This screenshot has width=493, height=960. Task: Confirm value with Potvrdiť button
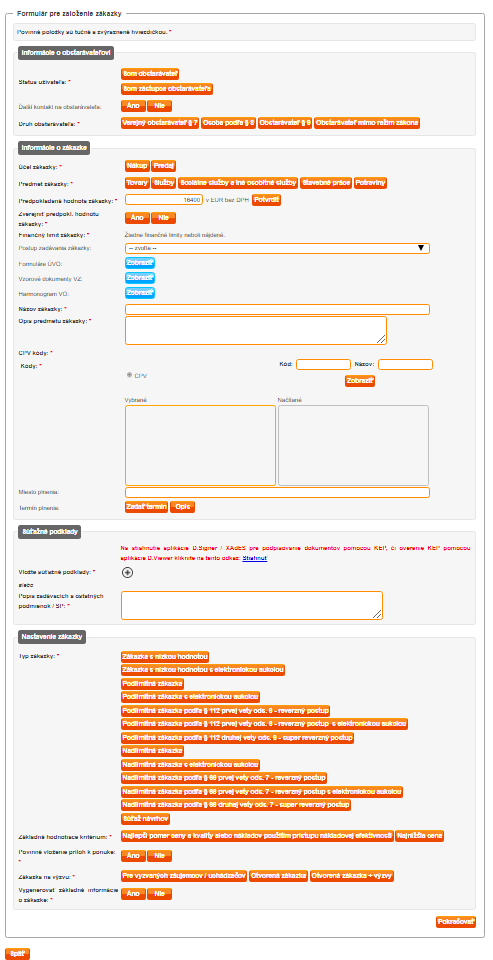pyautogui.click(x=267, y=200)
